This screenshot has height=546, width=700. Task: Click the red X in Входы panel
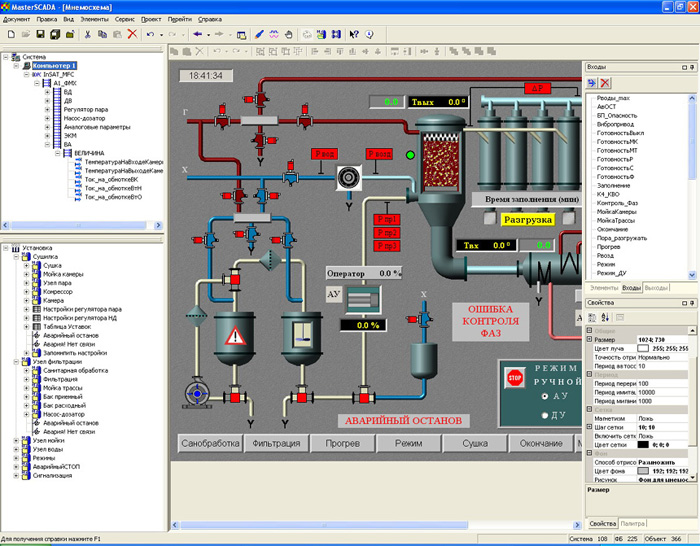[x=605, y=83]
